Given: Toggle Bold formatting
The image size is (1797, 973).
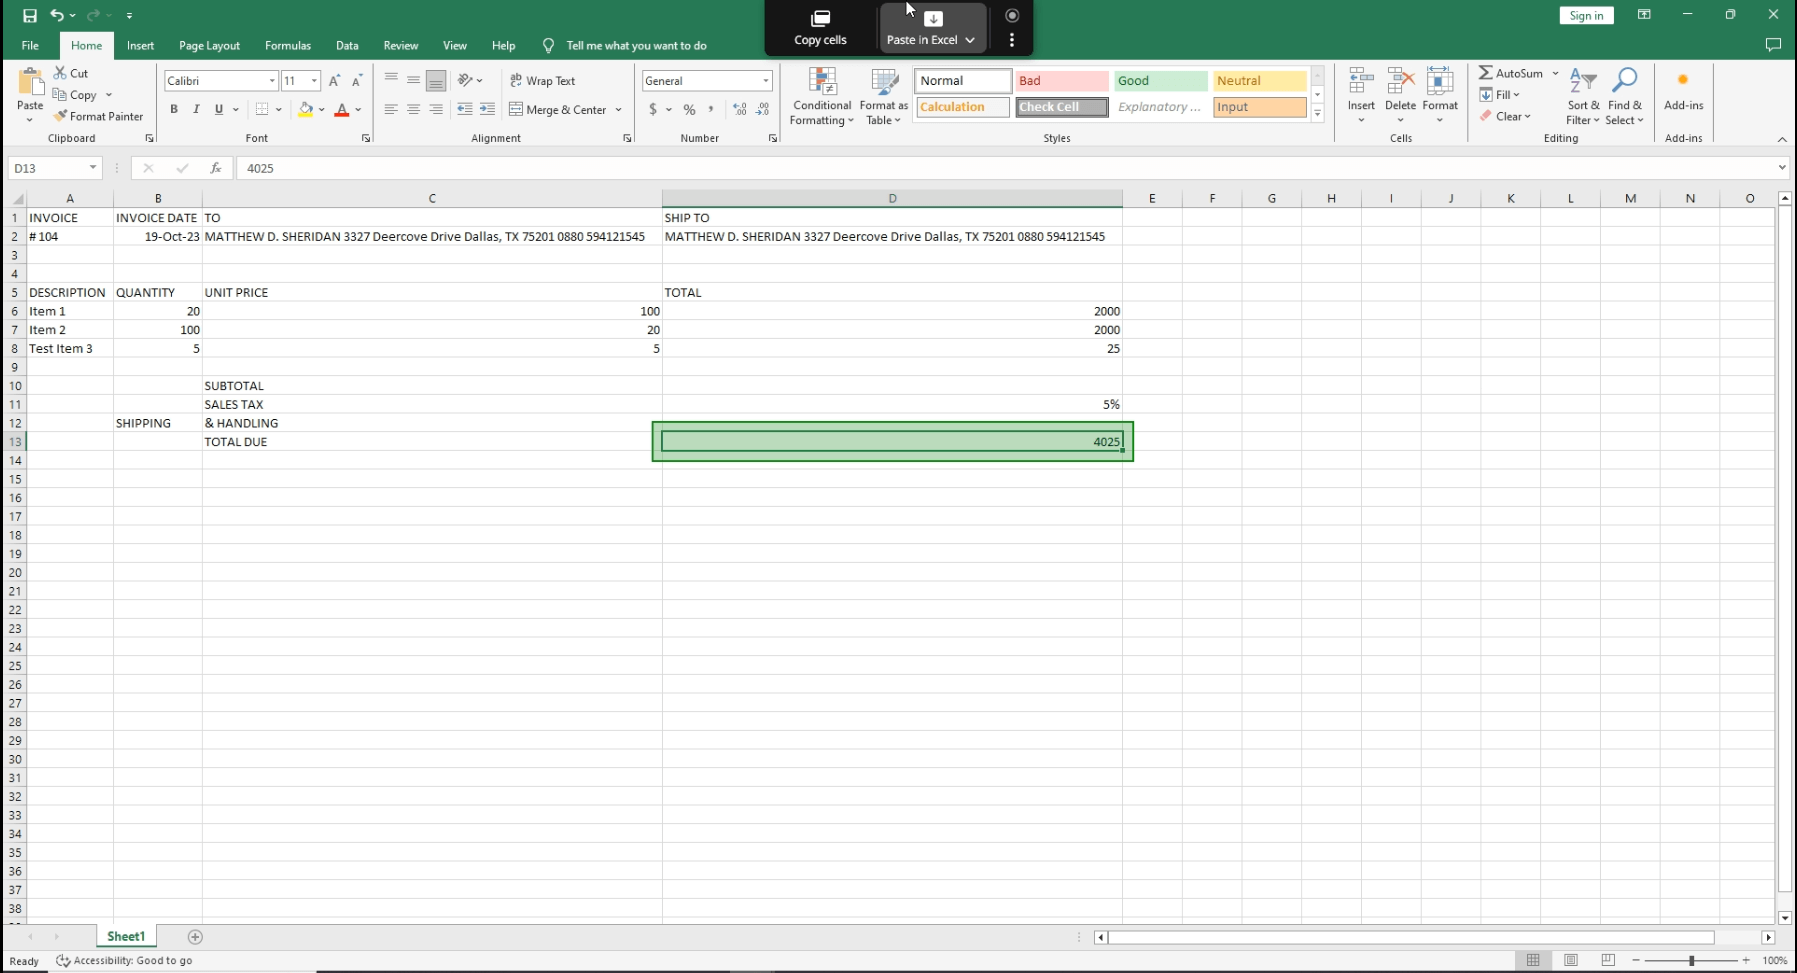Looking at the screenshot, I should pos(174,109).
